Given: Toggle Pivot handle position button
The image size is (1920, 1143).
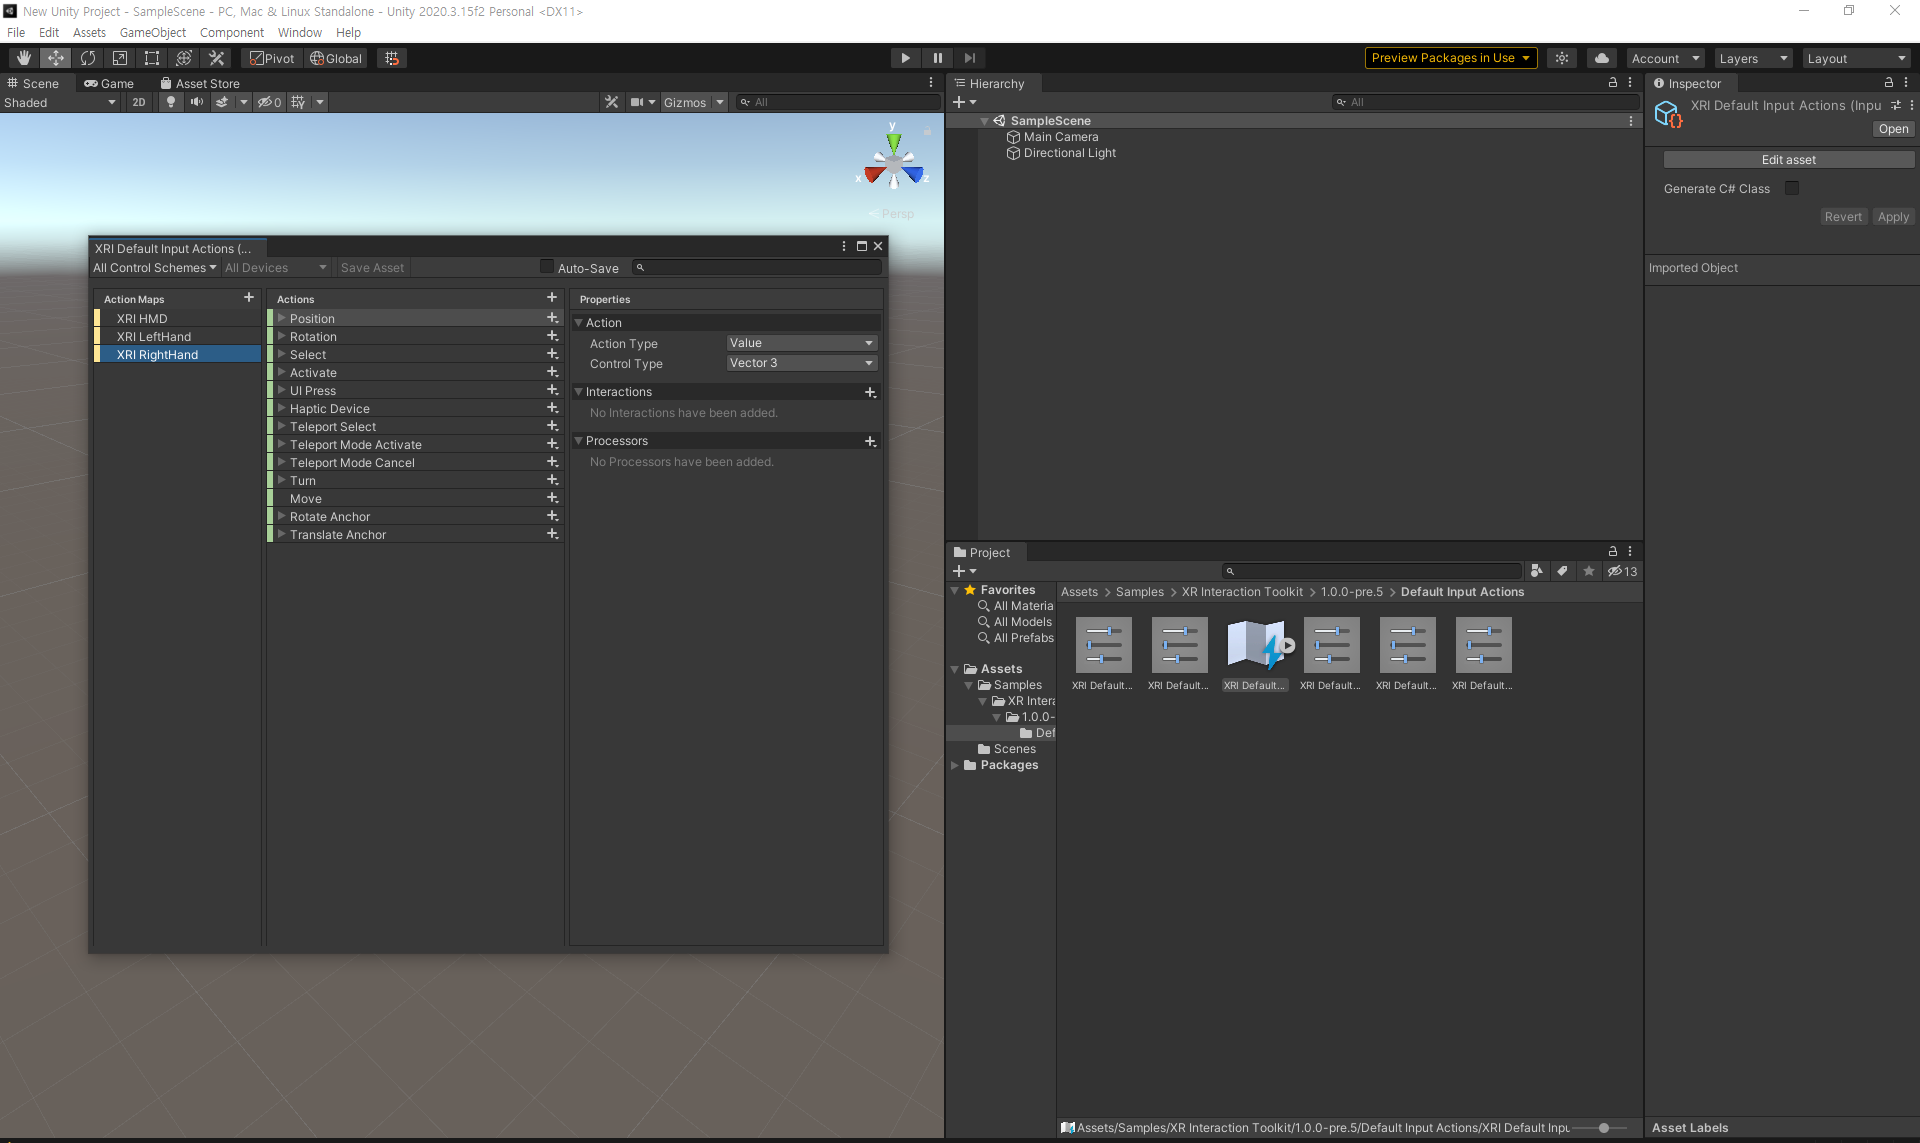Looking at the screenshot, I should point(272,58).
